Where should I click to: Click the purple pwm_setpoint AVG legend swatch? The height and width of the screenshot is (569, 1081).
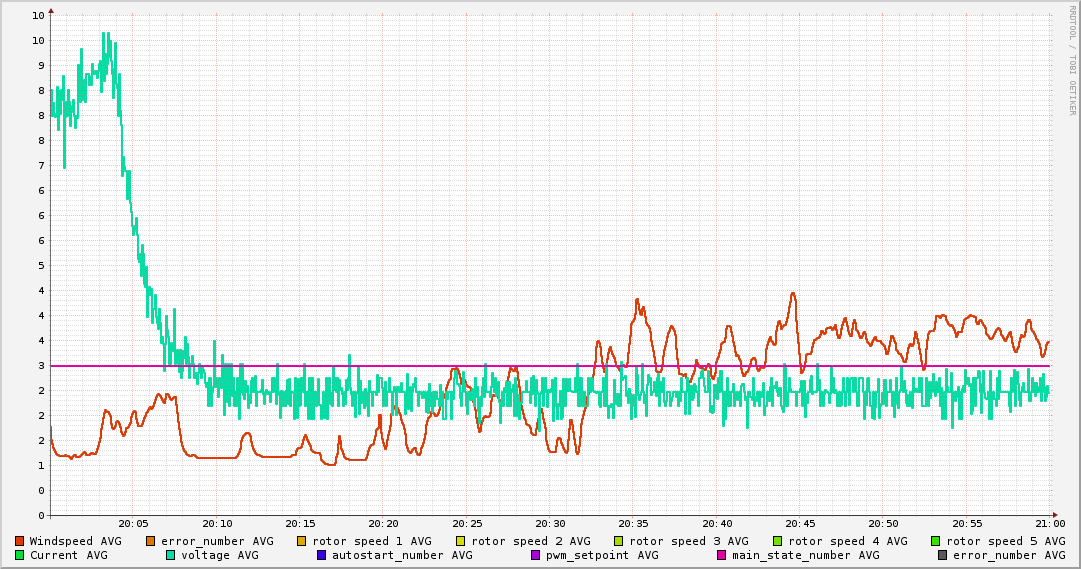click(x=536, y=555)
